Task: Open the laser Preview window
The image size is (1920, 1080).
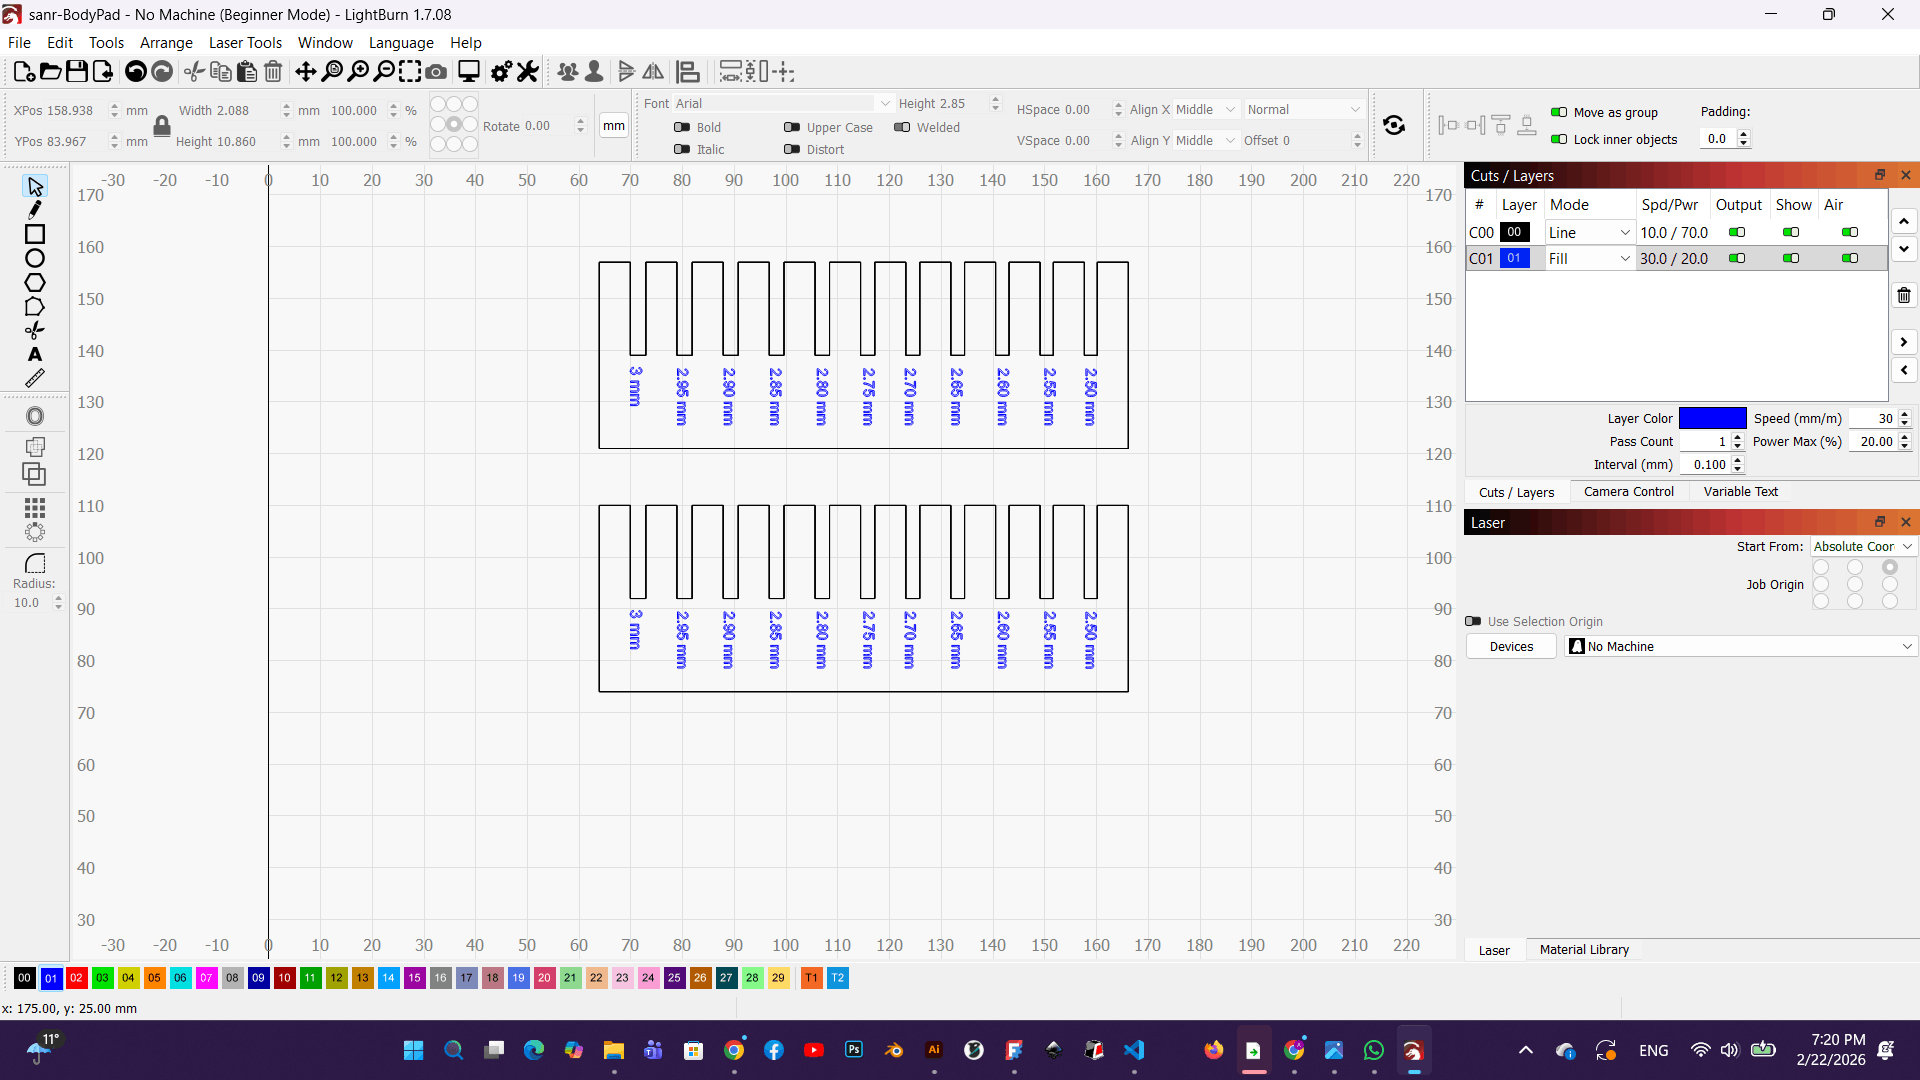Action: [468, 71]
